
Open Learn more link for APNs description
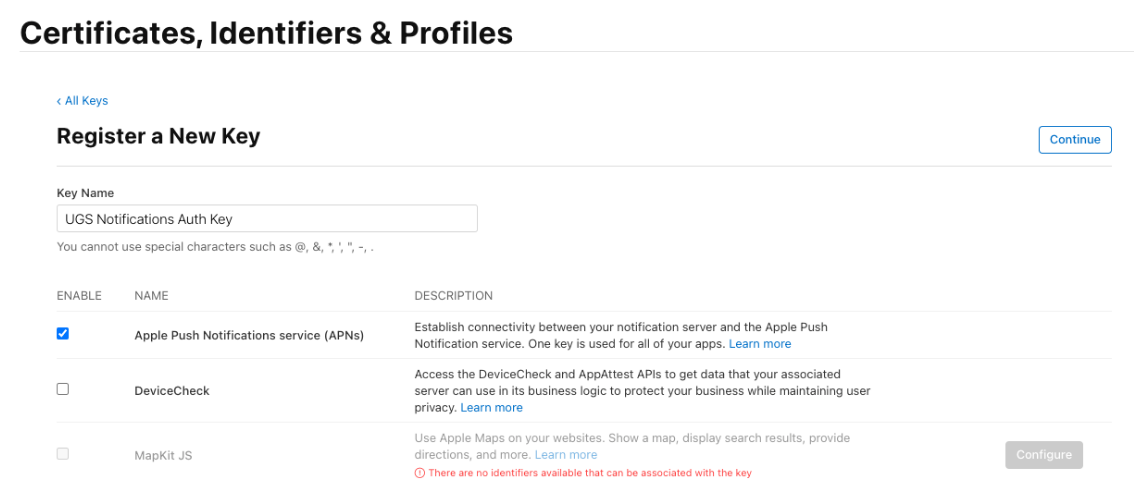759,344
